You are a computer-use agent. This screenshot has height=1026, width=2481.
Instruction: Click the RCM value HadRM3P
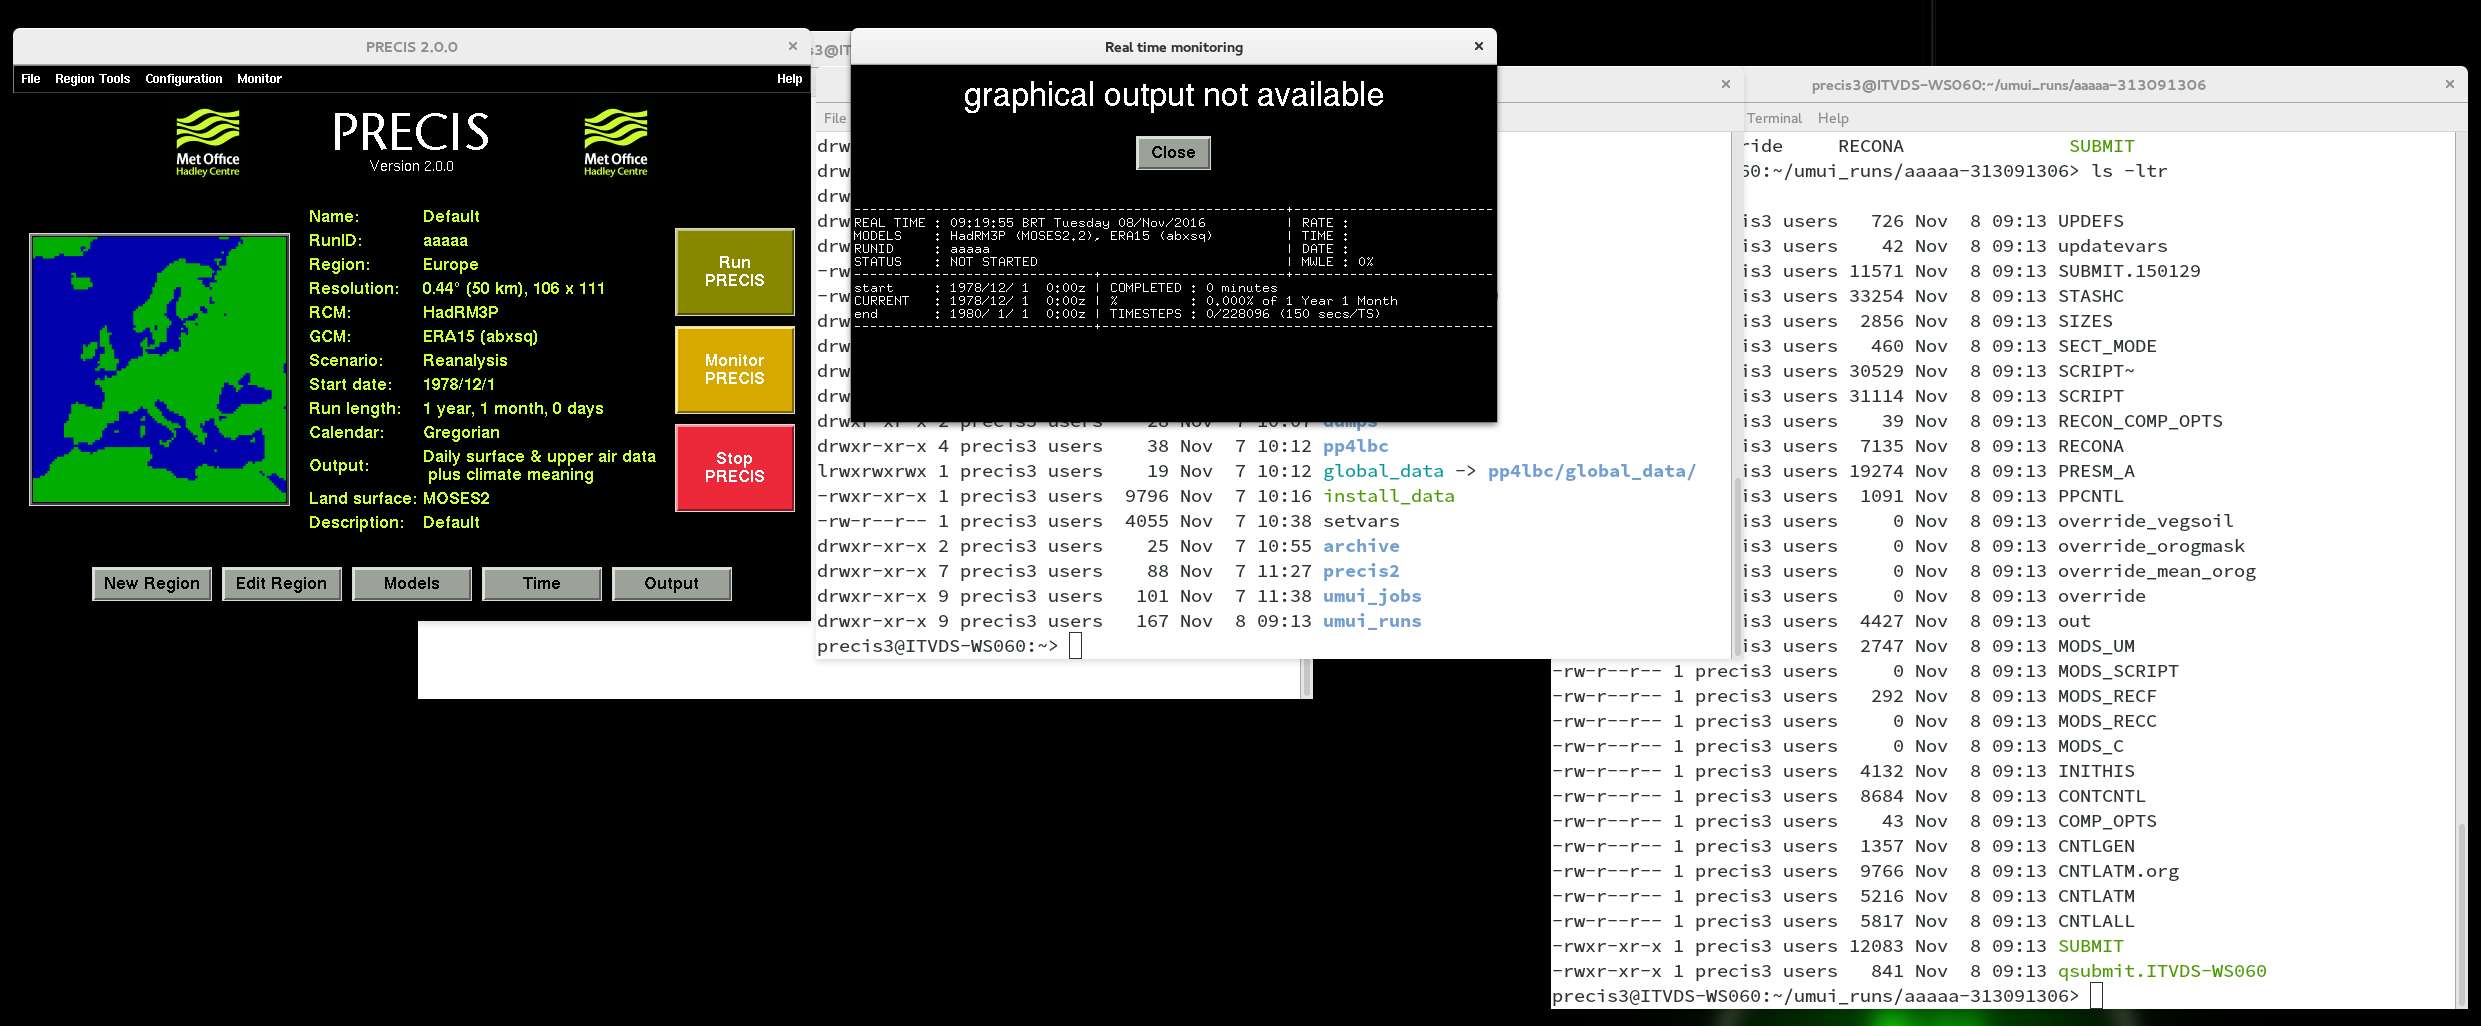(x=460, y=313)
